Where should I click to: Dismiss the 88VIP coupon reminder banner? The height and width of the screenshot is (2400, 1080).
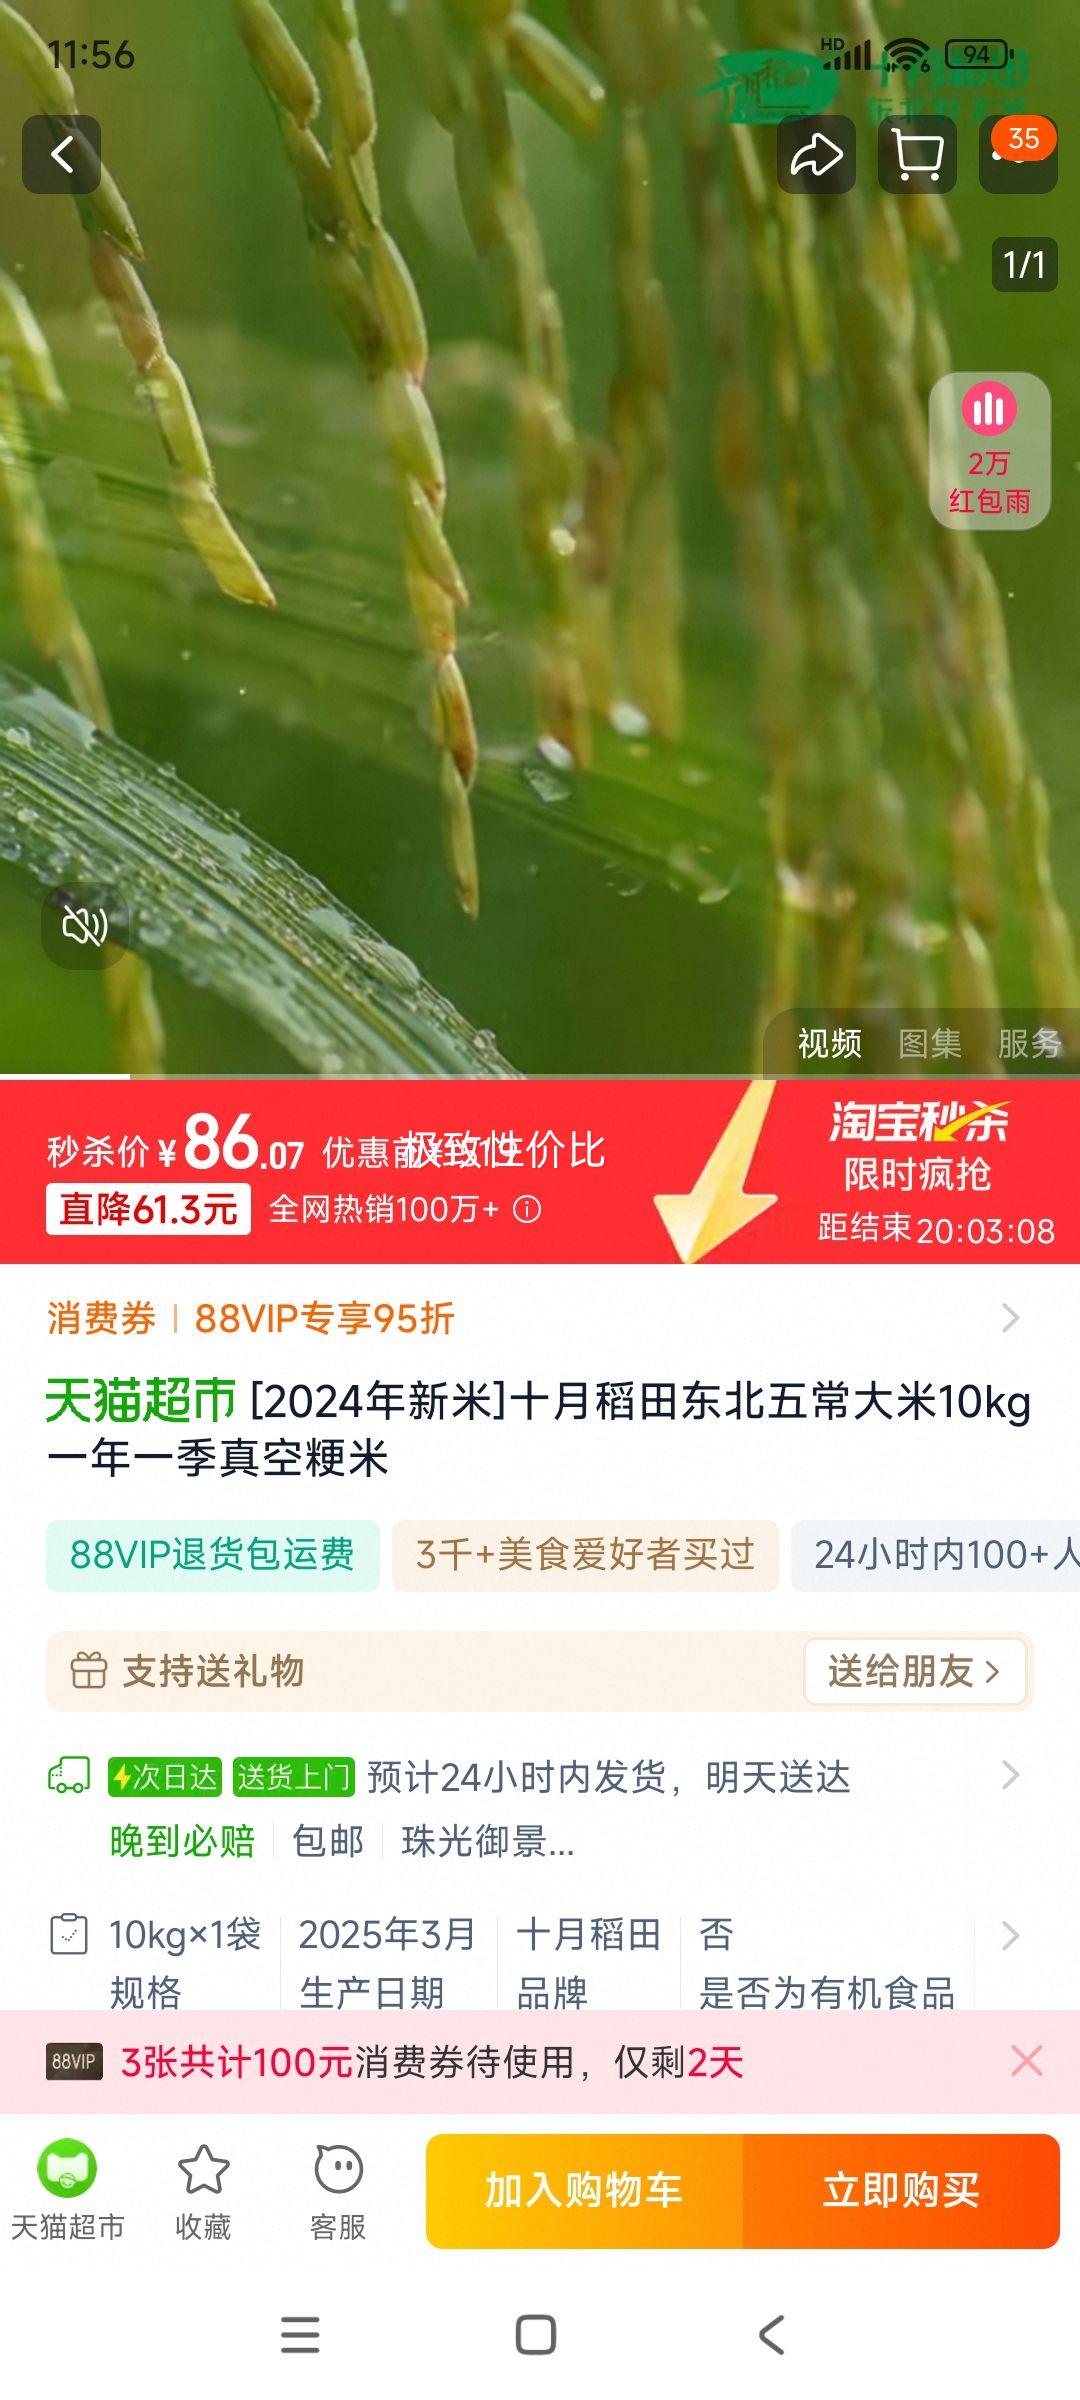[1027, 2061]
